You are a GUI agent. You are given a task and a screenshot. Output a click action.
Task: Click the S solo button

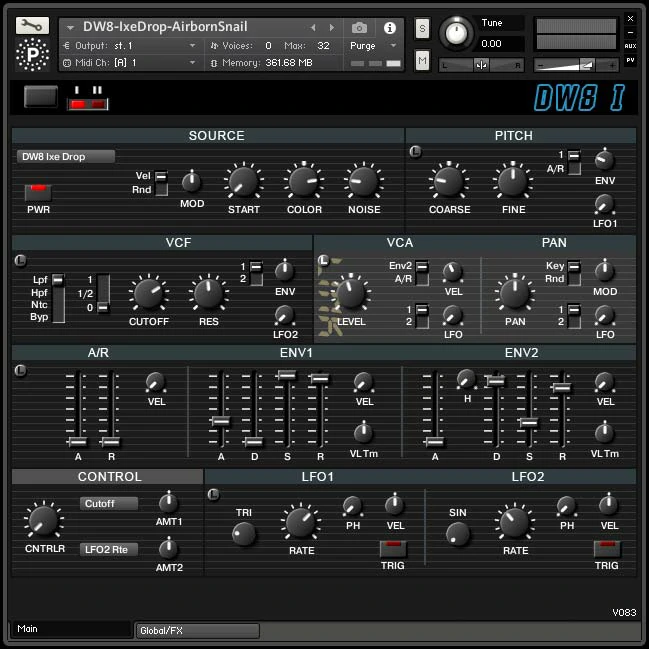click(x=422, y=28)
